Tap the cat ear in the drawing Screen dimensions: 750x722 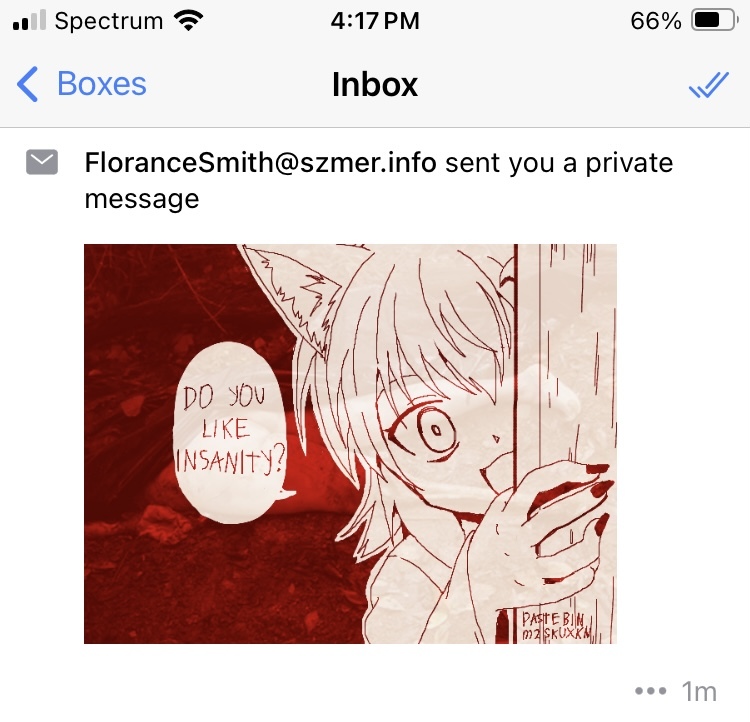tap(292, 297)
